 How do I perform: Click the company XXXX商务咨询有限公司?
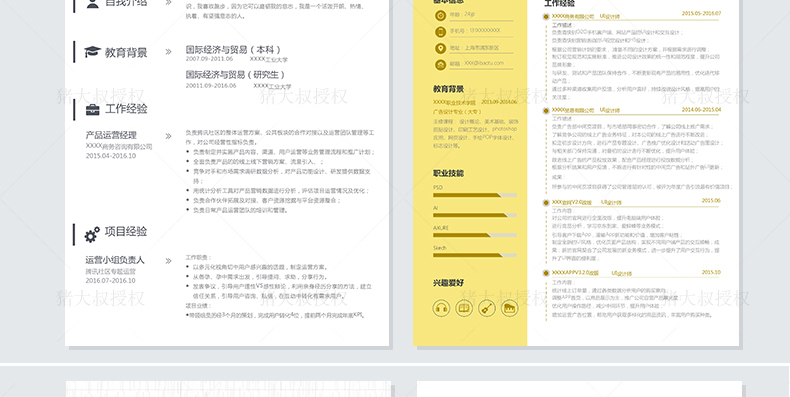(x=119, y=146)
